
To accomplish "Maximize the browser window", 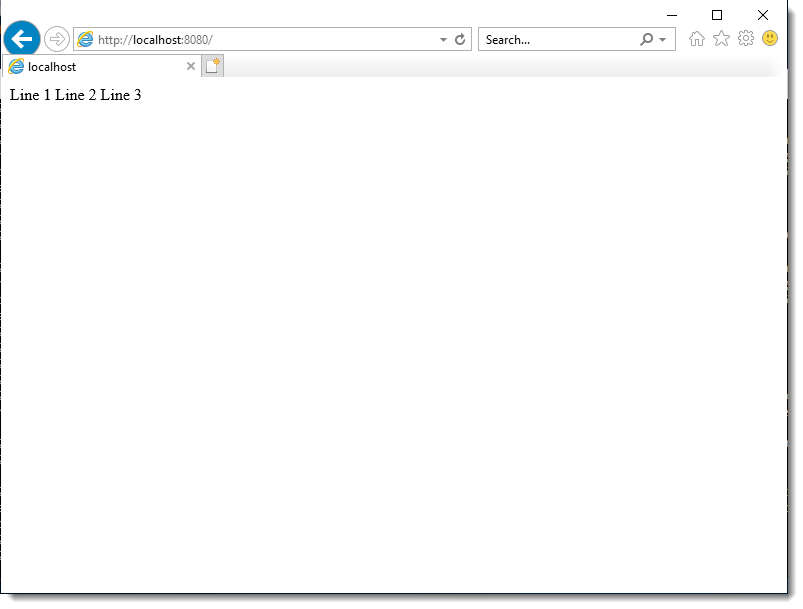I will pos(717,15).
